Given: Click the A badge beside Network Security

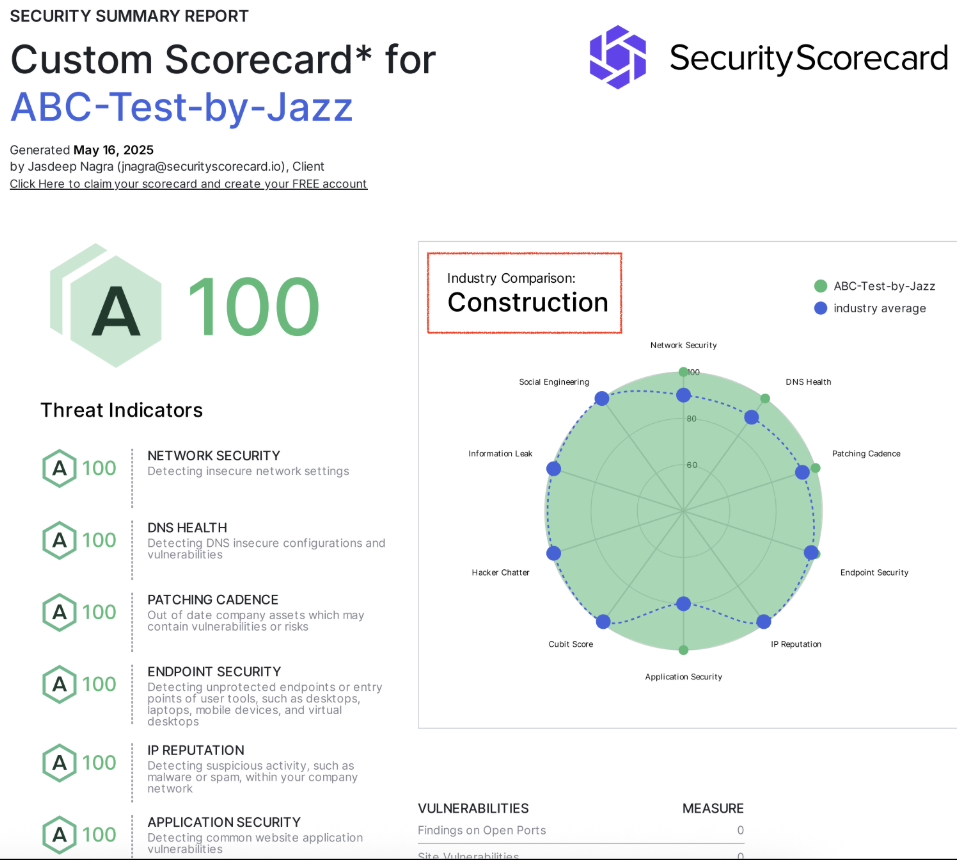Looking at the screenshot, I should coord(59,468).
